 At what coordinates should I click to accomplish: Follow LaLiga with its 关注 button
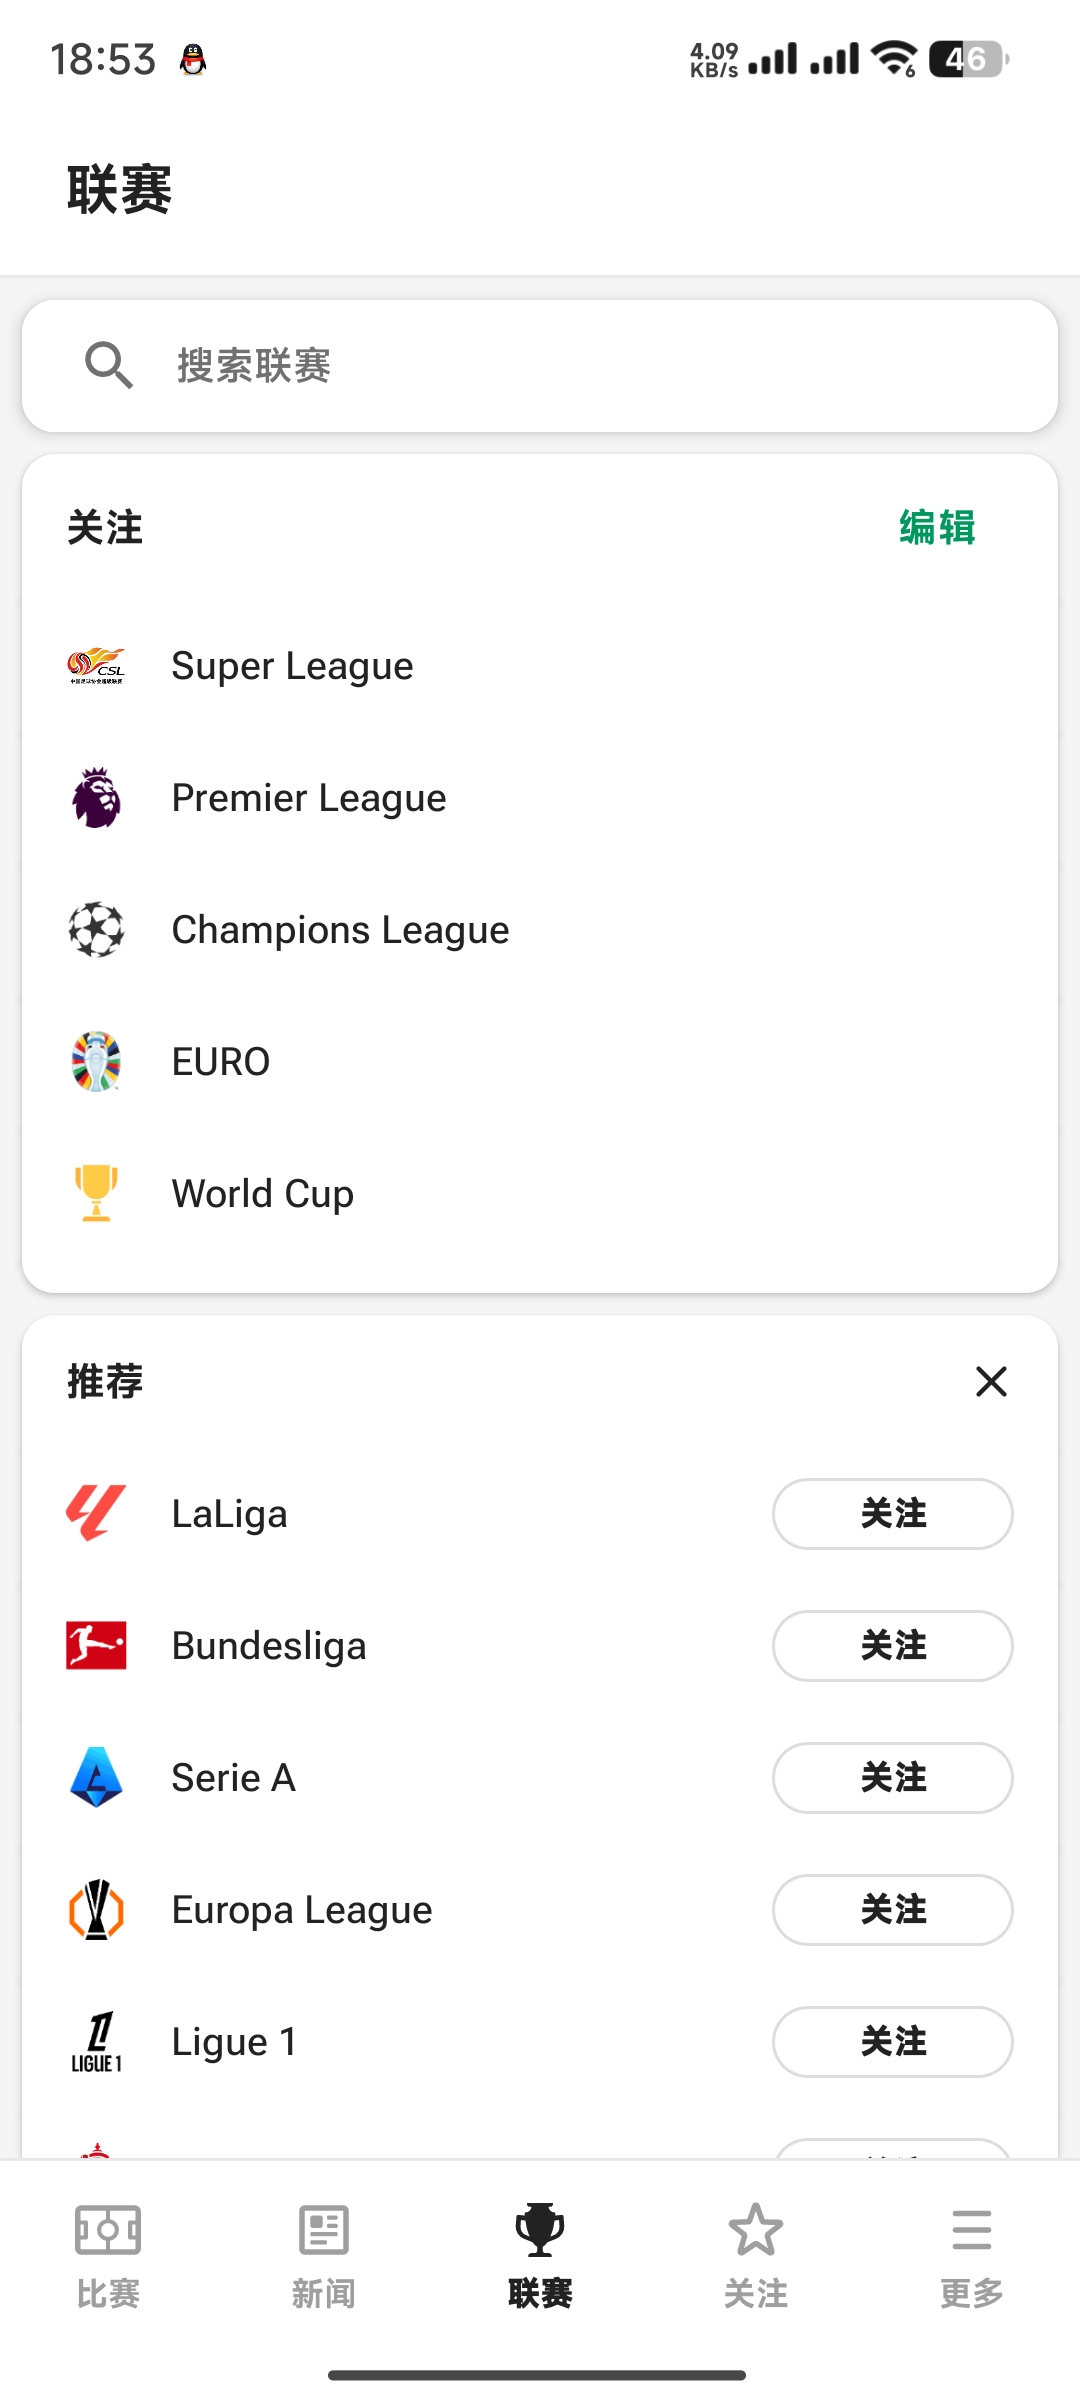893,1514
